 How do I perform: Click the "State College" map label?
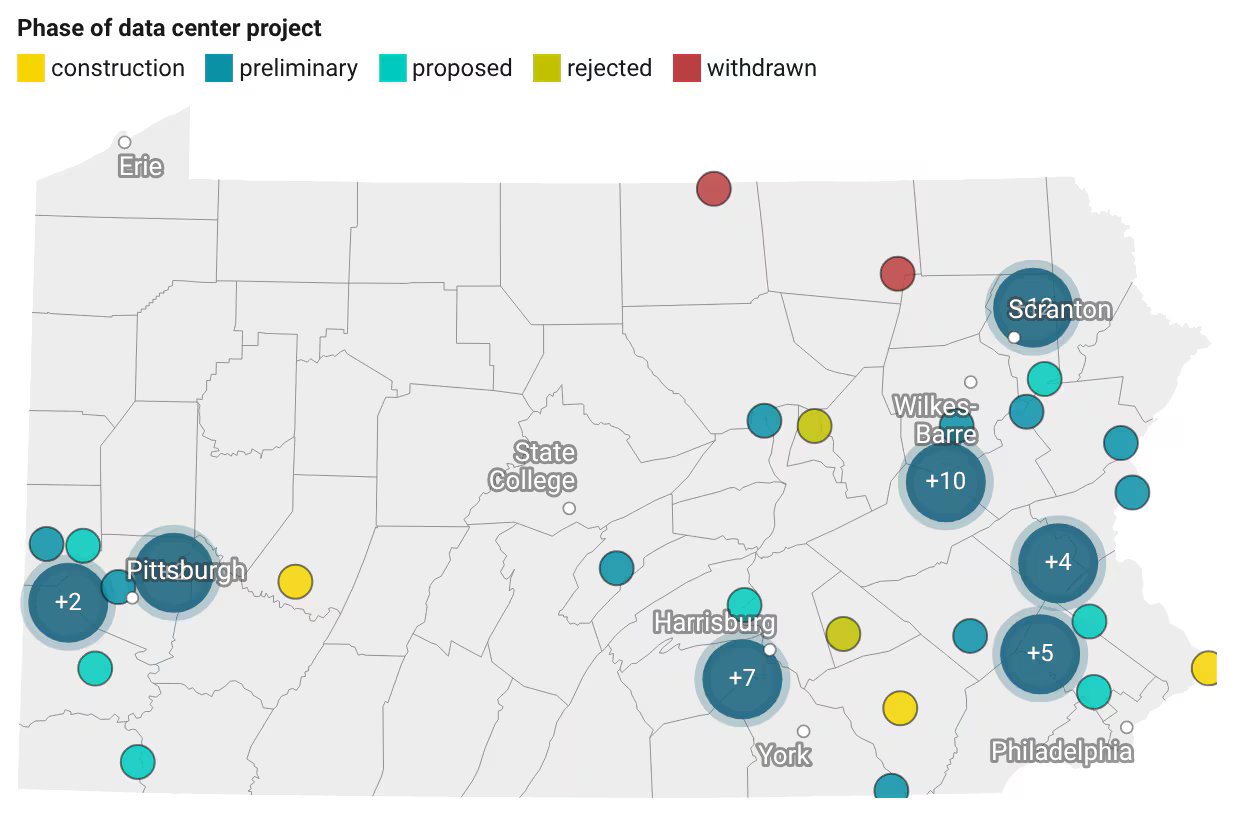pyautogui.click(x=533, y=466)
